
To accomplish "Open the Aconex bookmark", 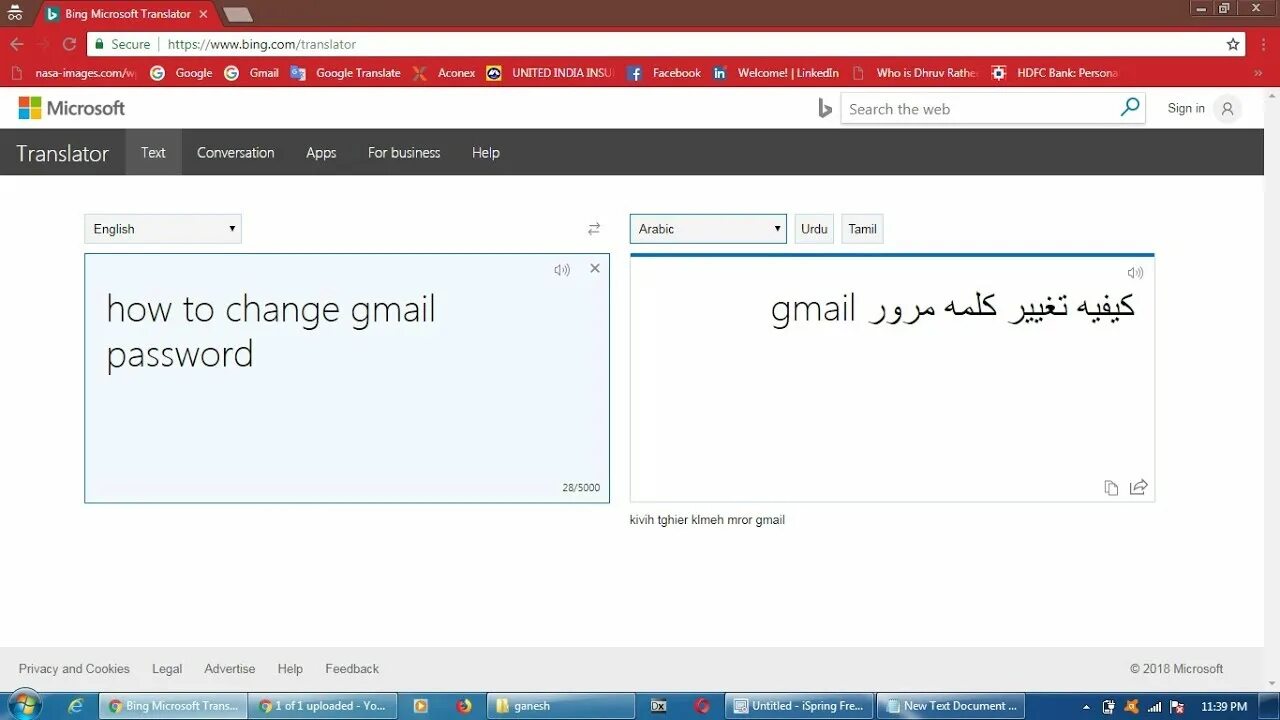I will coord(444,73).
